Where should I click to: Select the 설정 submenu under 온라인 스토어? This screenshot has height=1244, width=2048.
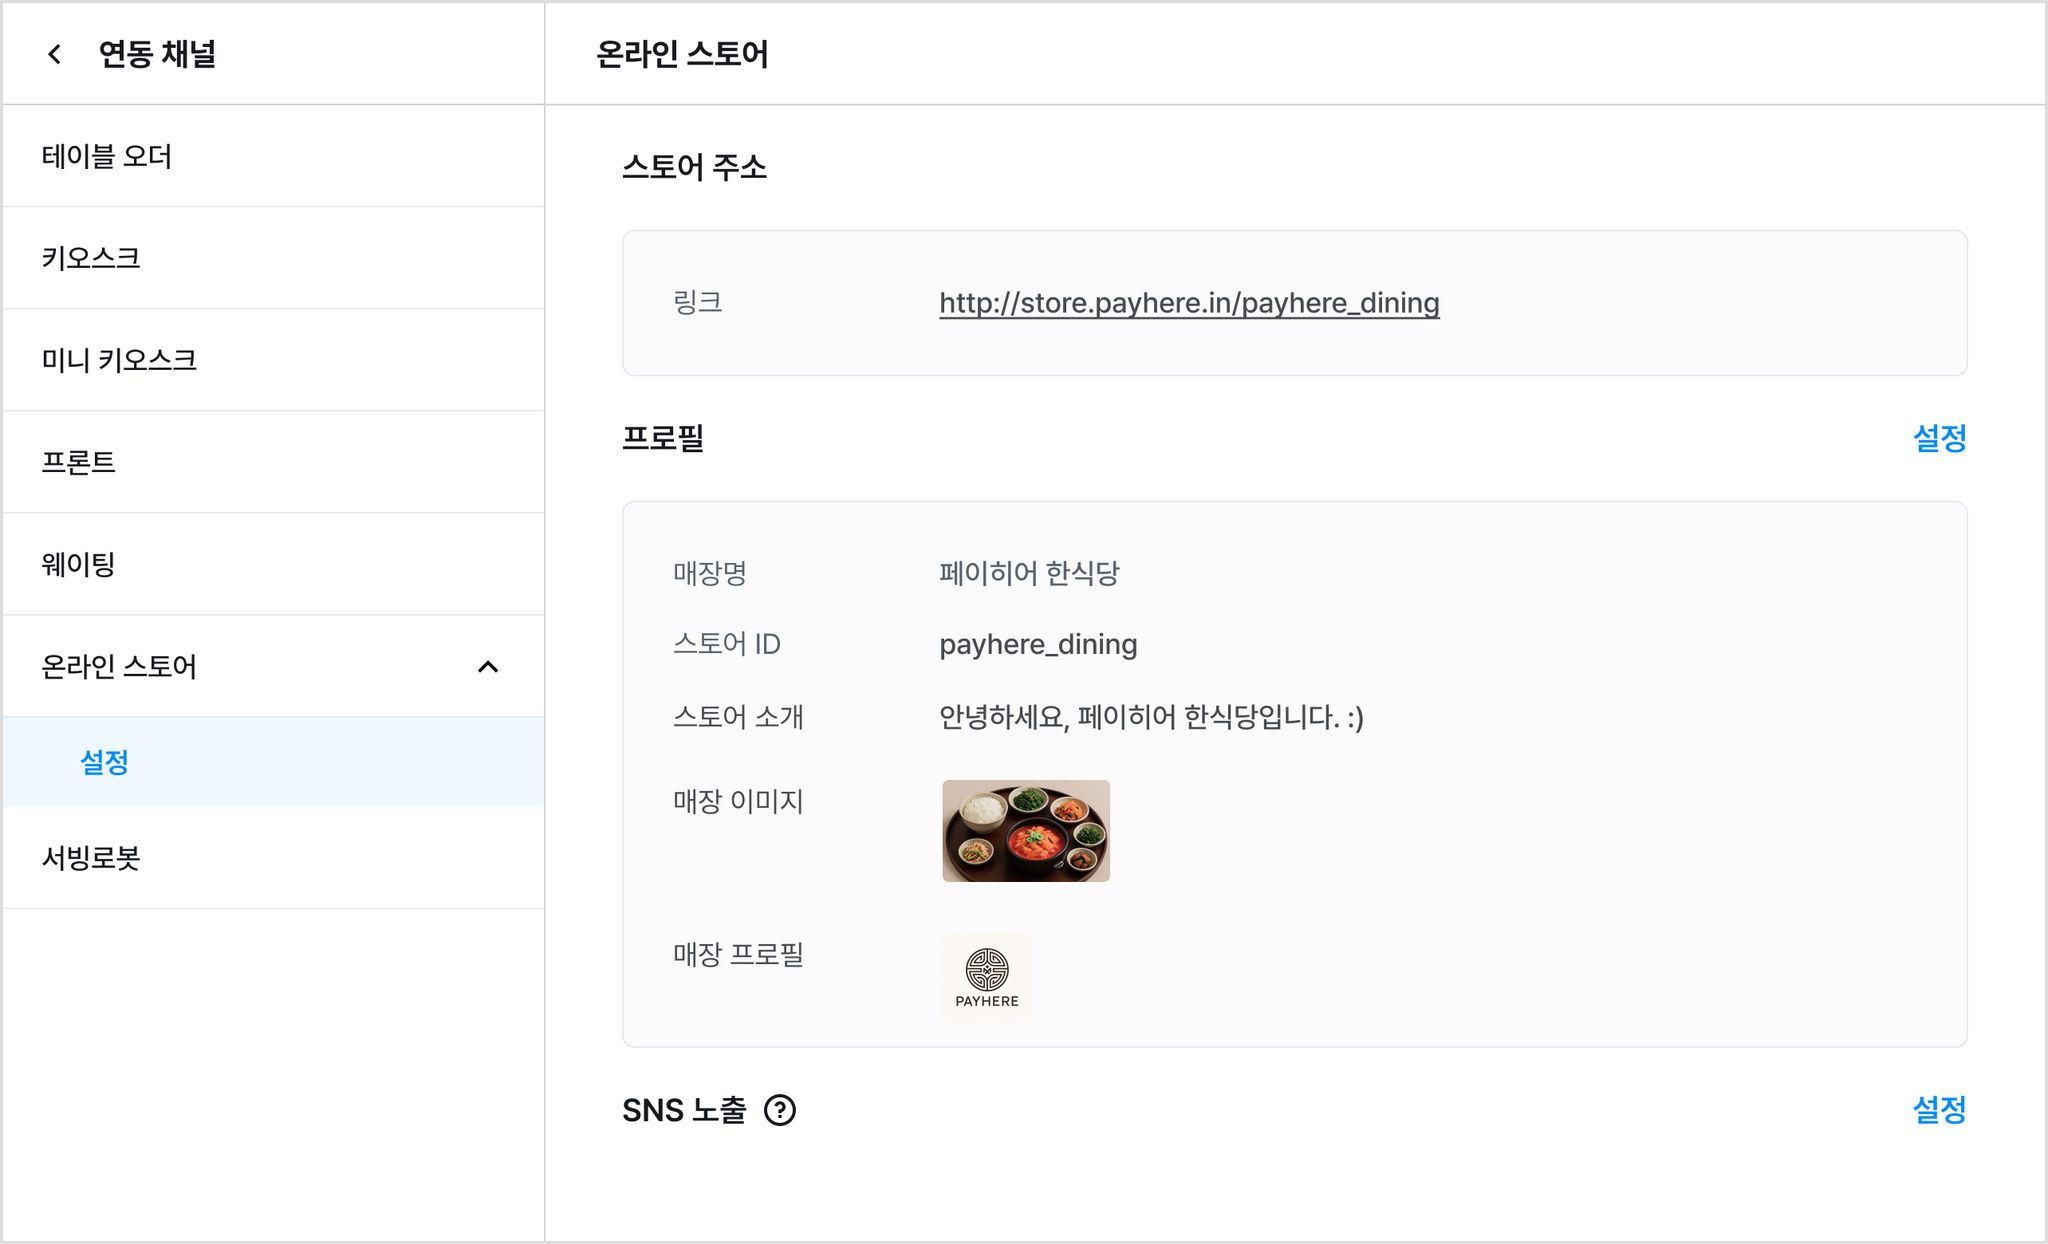273,762
